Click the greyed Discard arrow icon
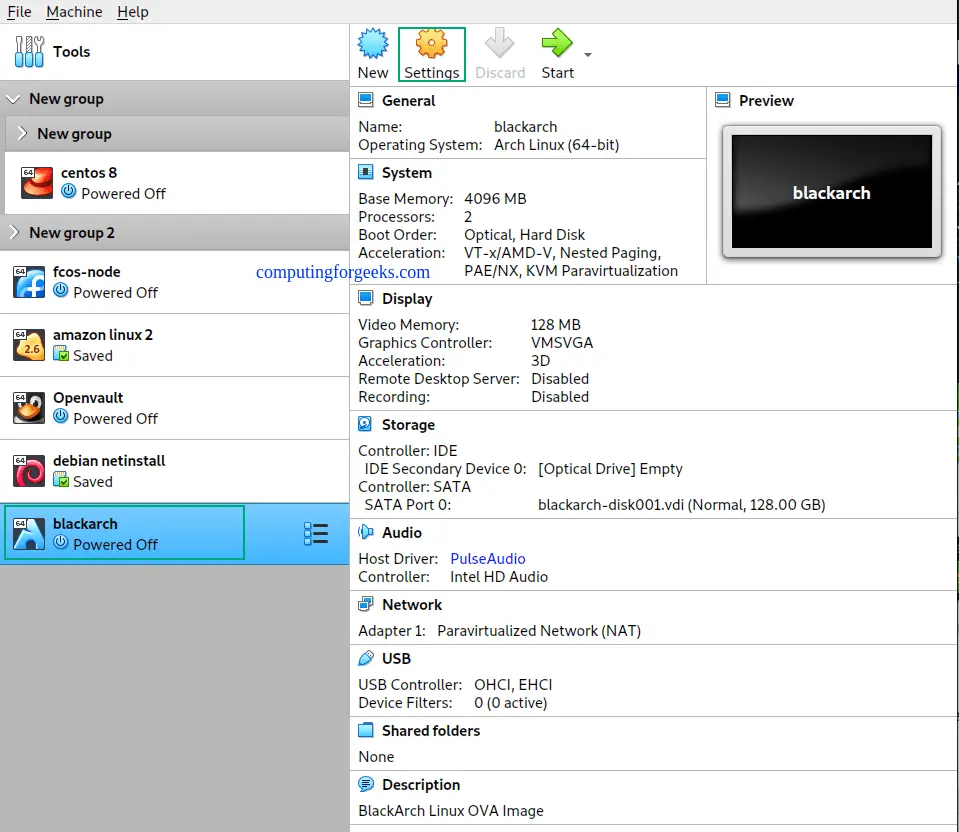 tap(500, 43)
